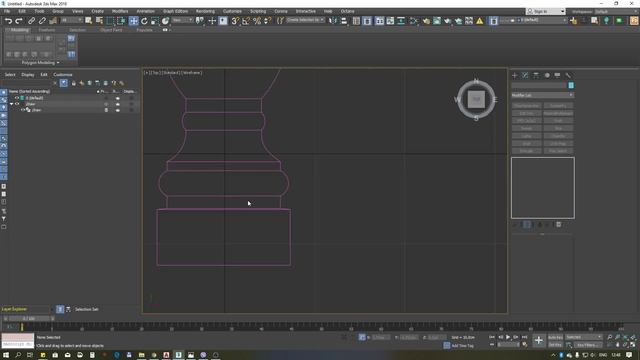Screen dimensions: 640x360
Task: Select the Unlink Selection icon
Action: [42, 21]
